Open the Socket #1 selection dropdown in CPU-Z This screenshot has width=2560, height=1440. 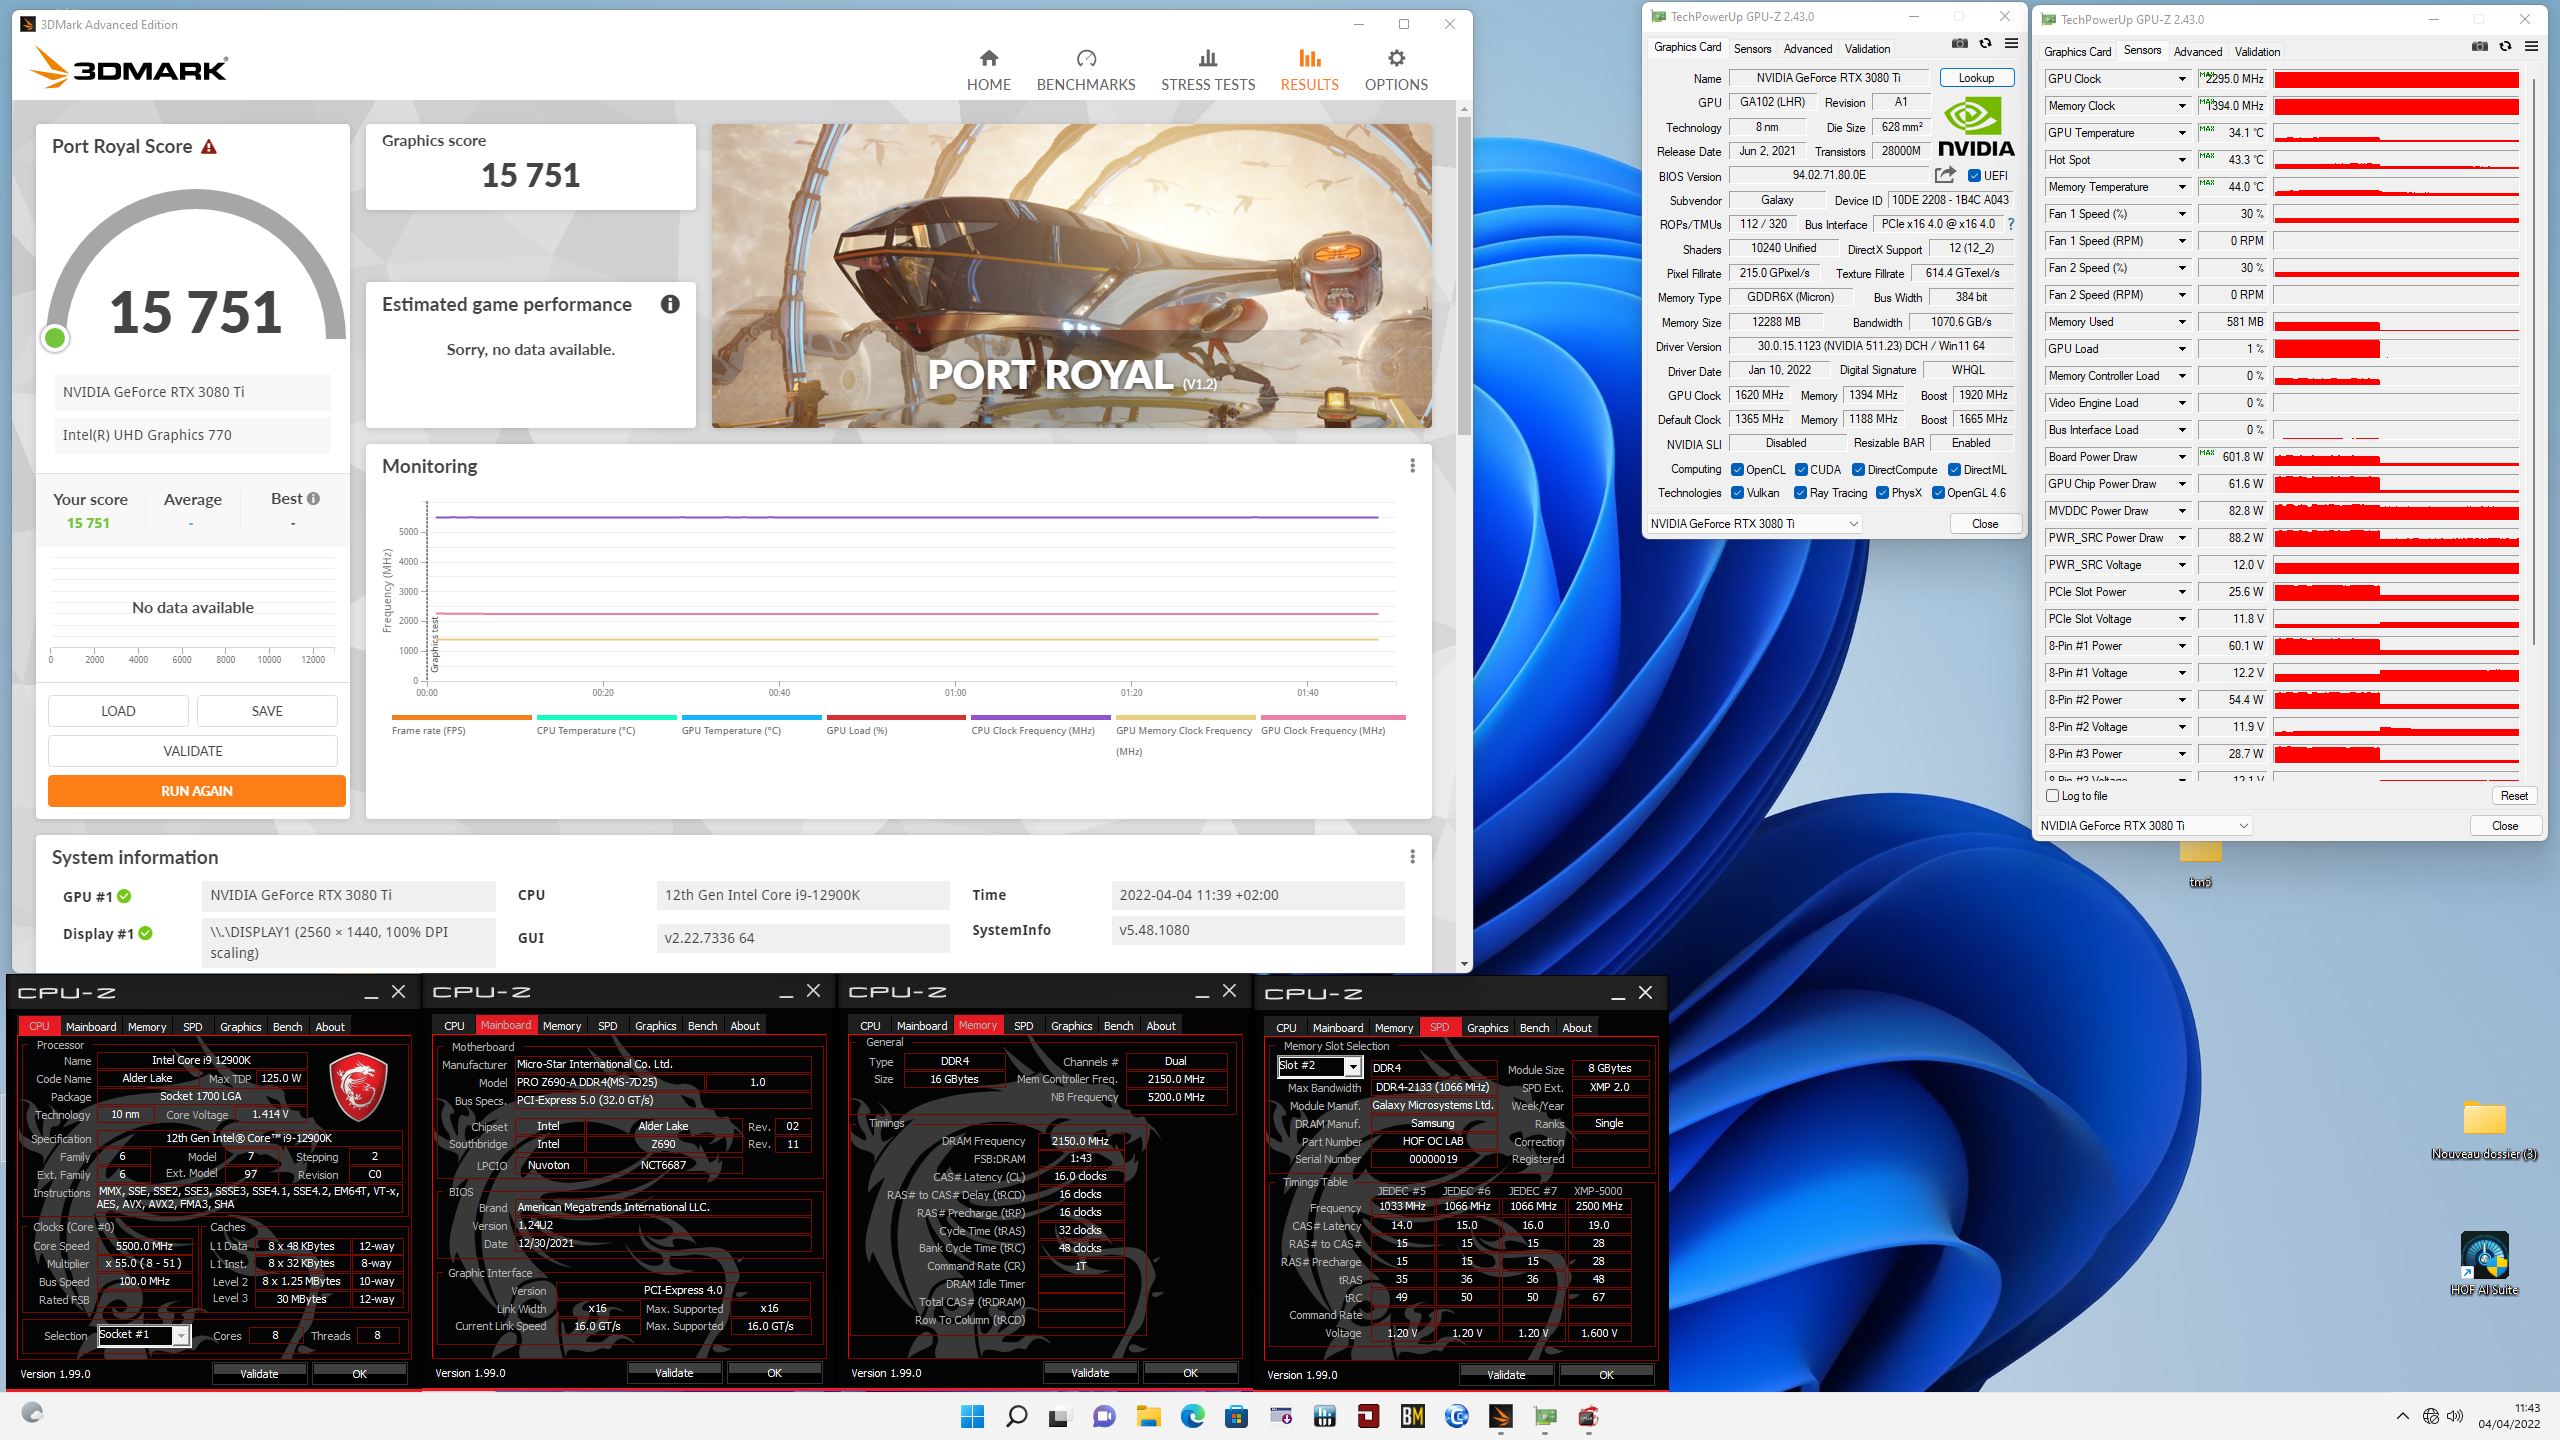[144, 1335]
